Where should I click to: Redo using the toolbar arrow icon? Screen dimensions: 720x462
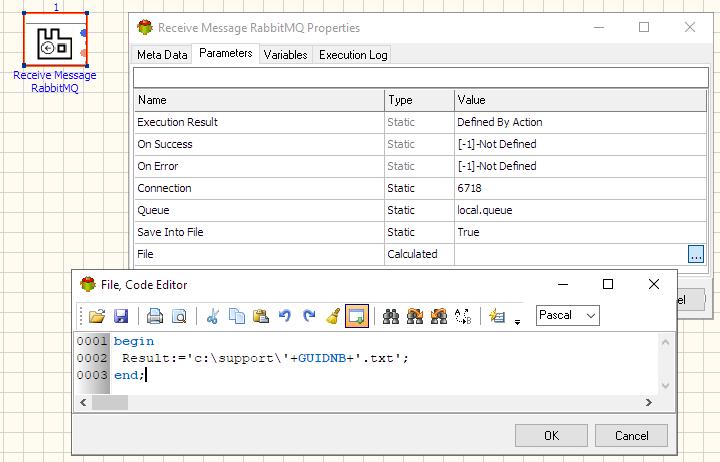pos(309,316)
